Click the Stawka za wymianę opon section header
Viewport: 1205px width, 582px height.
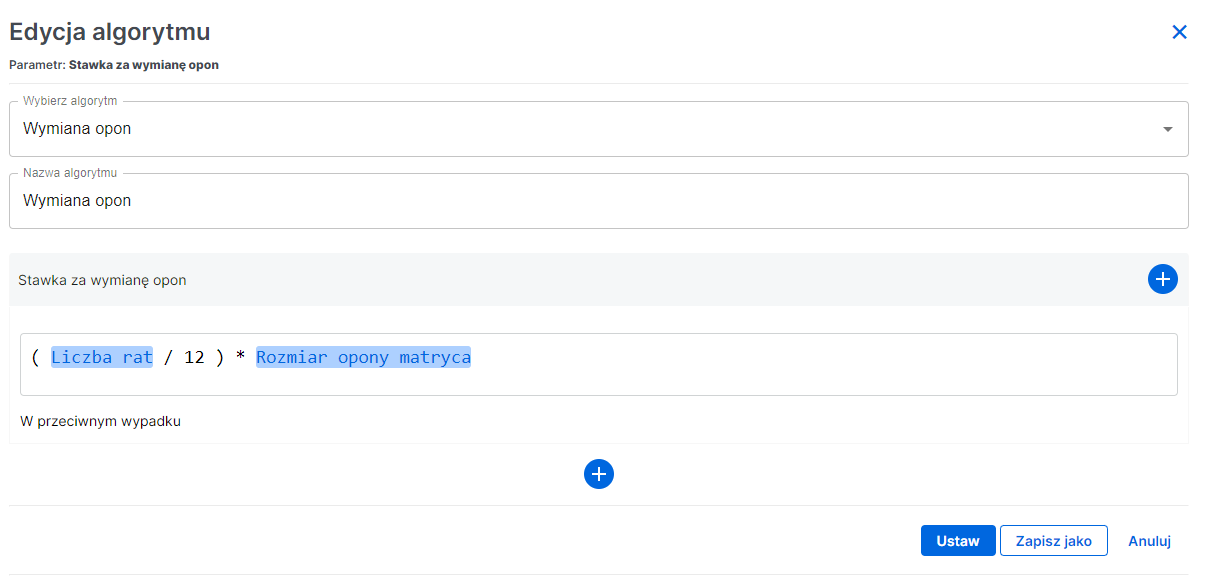(103, 280)
